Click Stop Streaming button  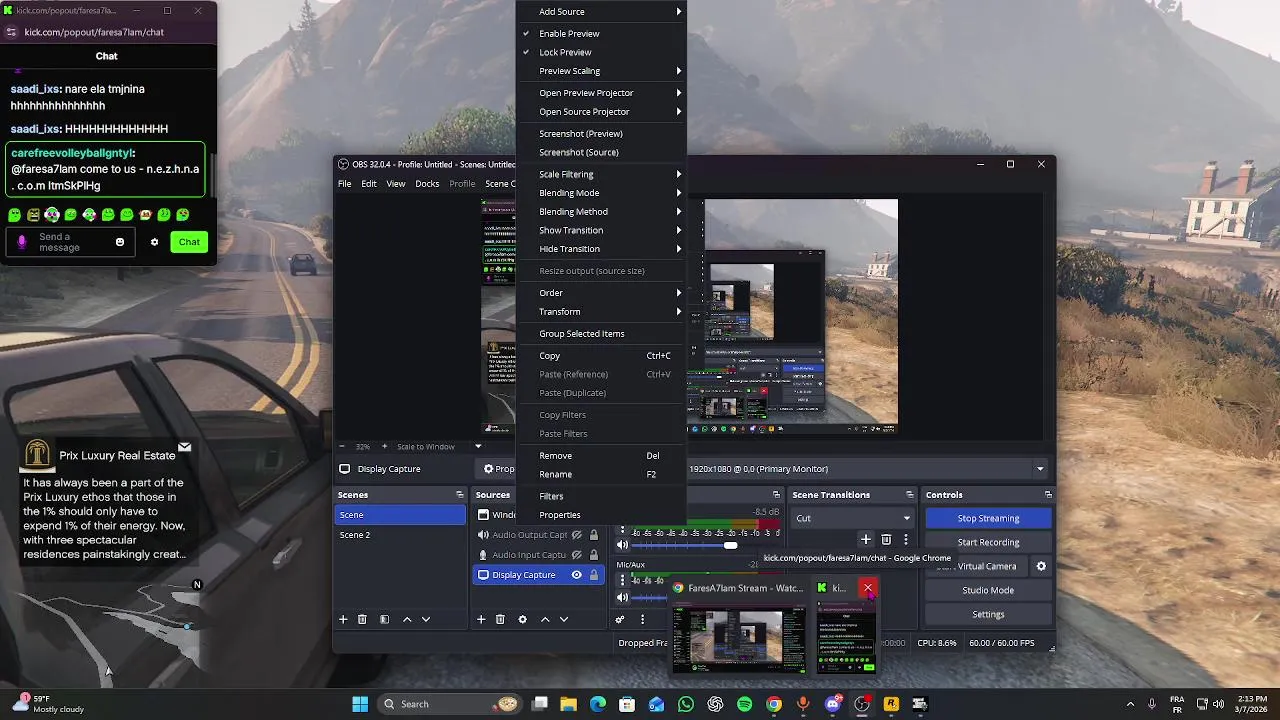point(988,518)
